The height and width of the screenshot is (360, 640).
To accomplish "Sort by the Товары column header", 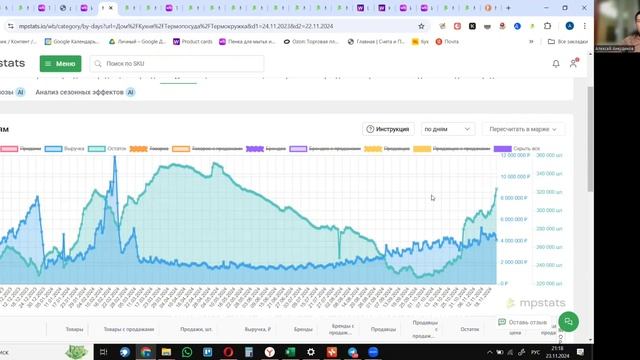I will (74, 329).
